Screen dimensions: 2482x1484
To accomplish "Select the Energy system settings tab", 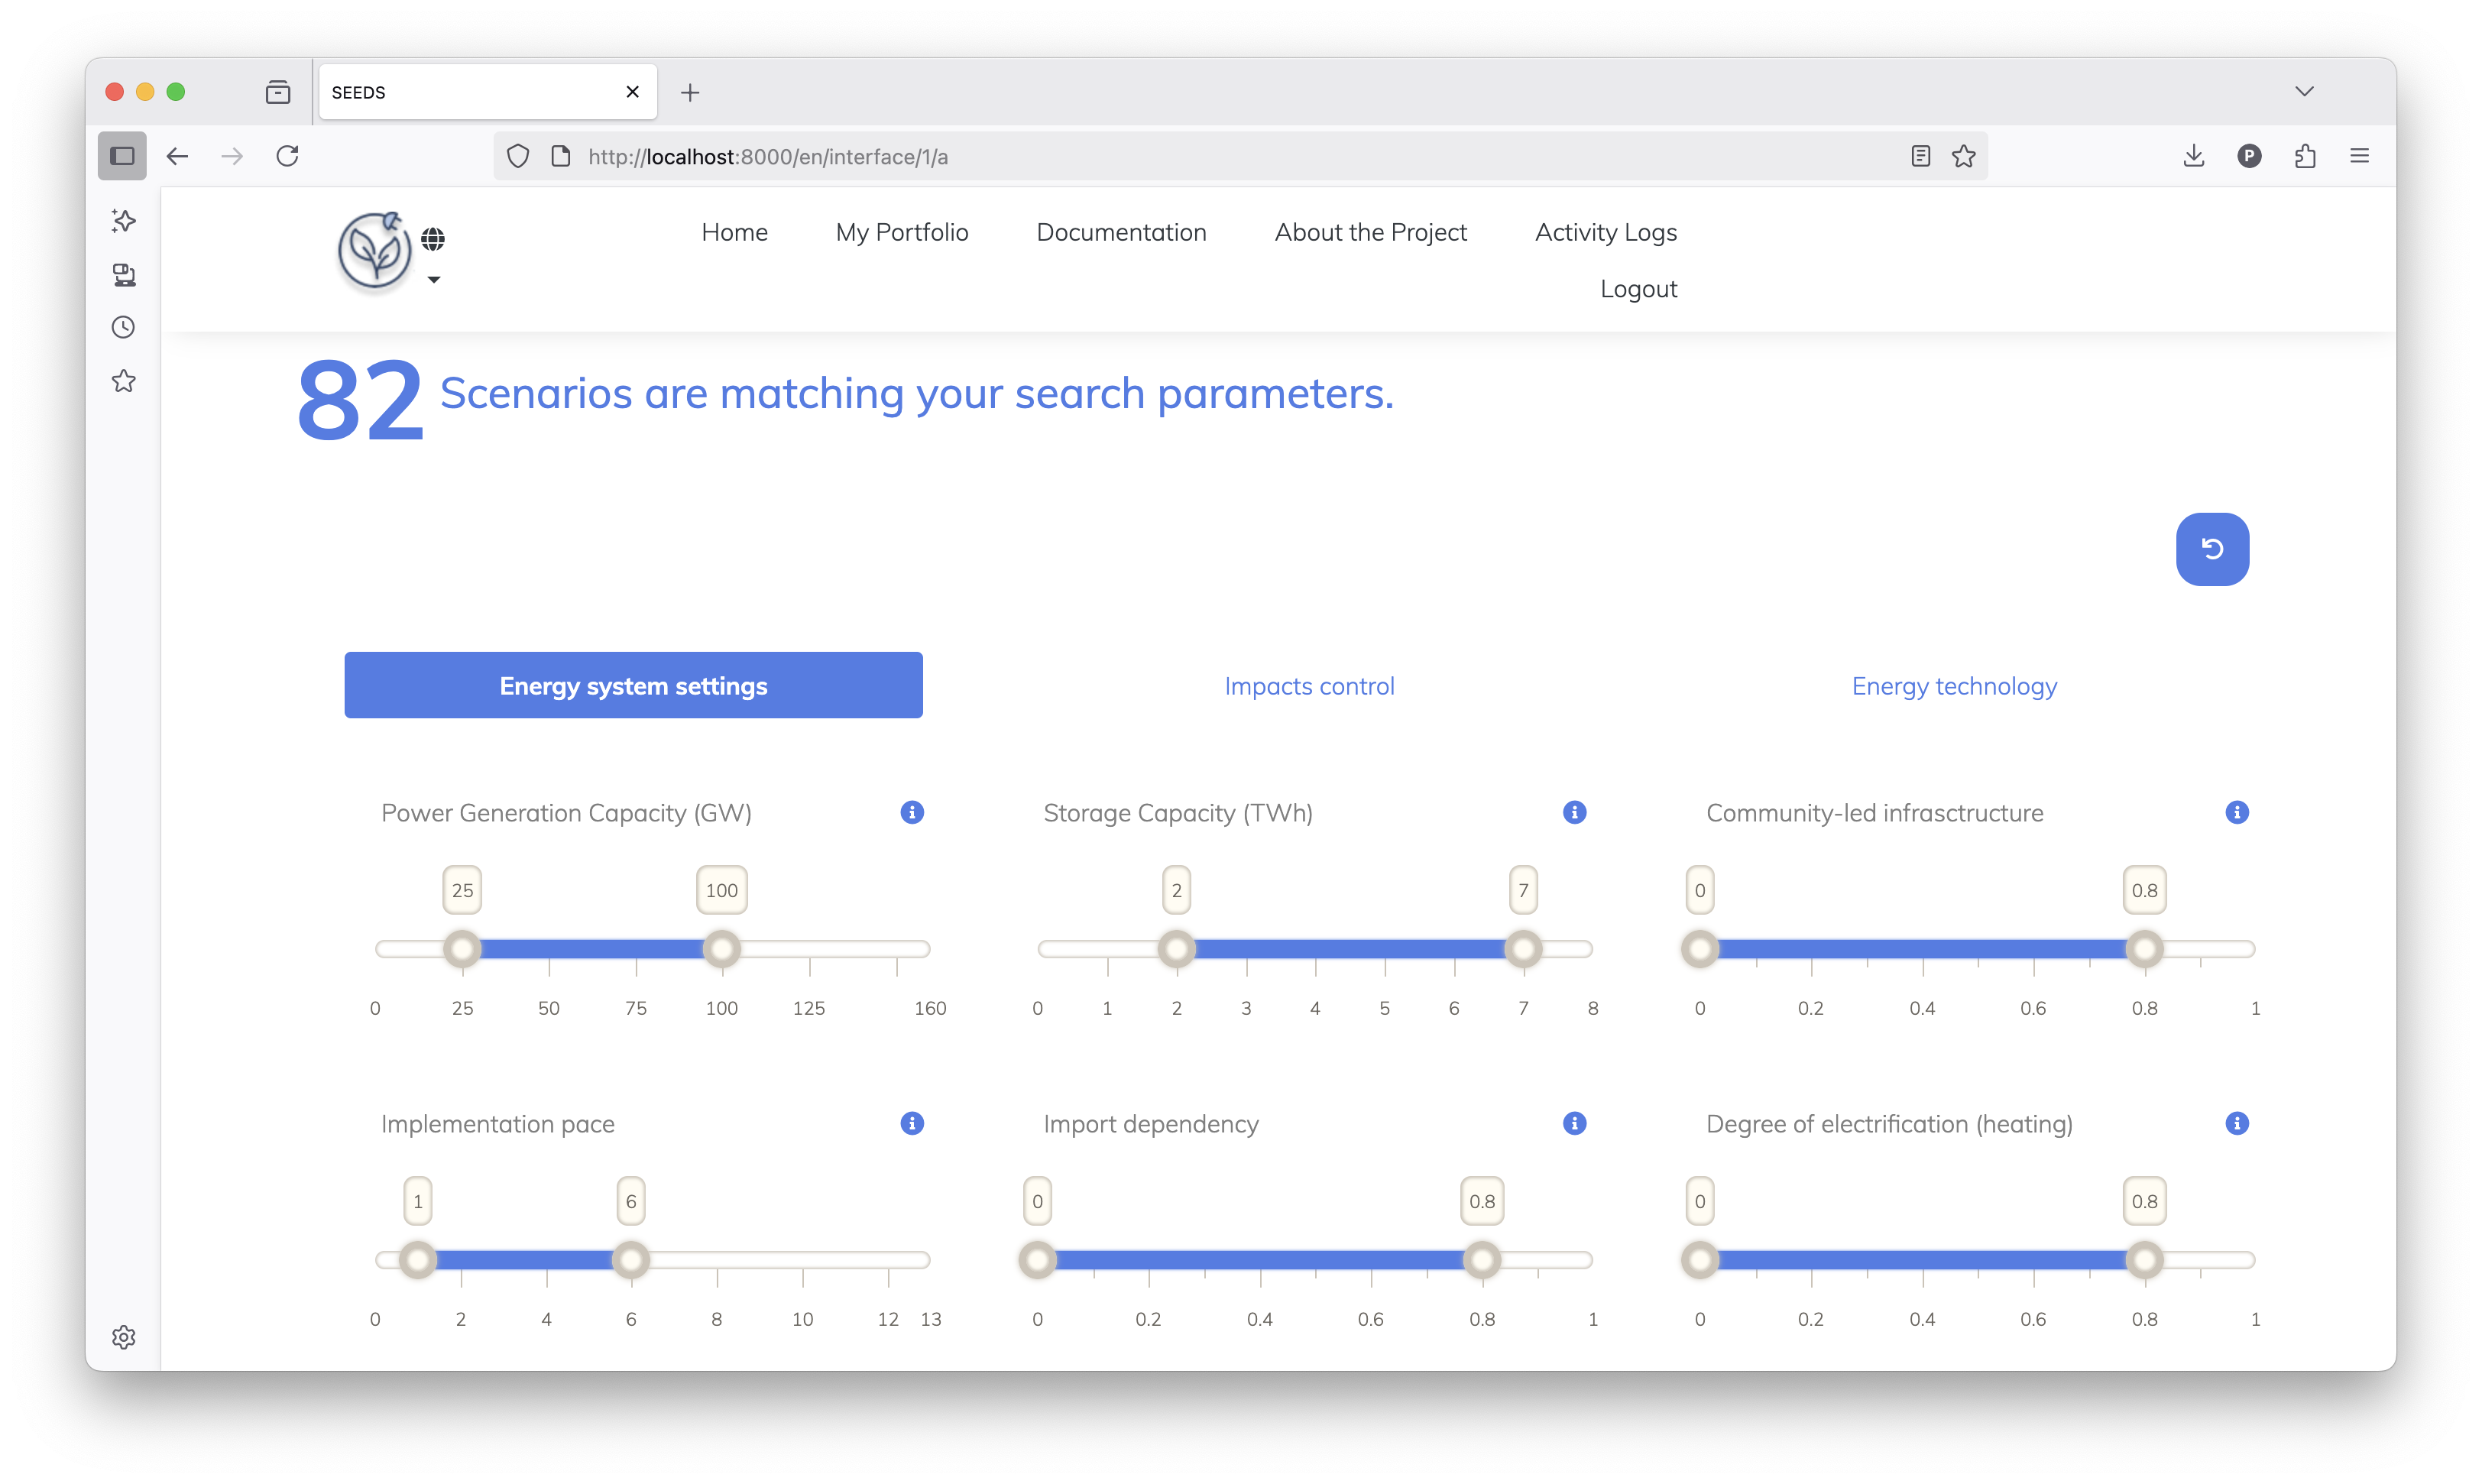I will [x=633, y=685].
